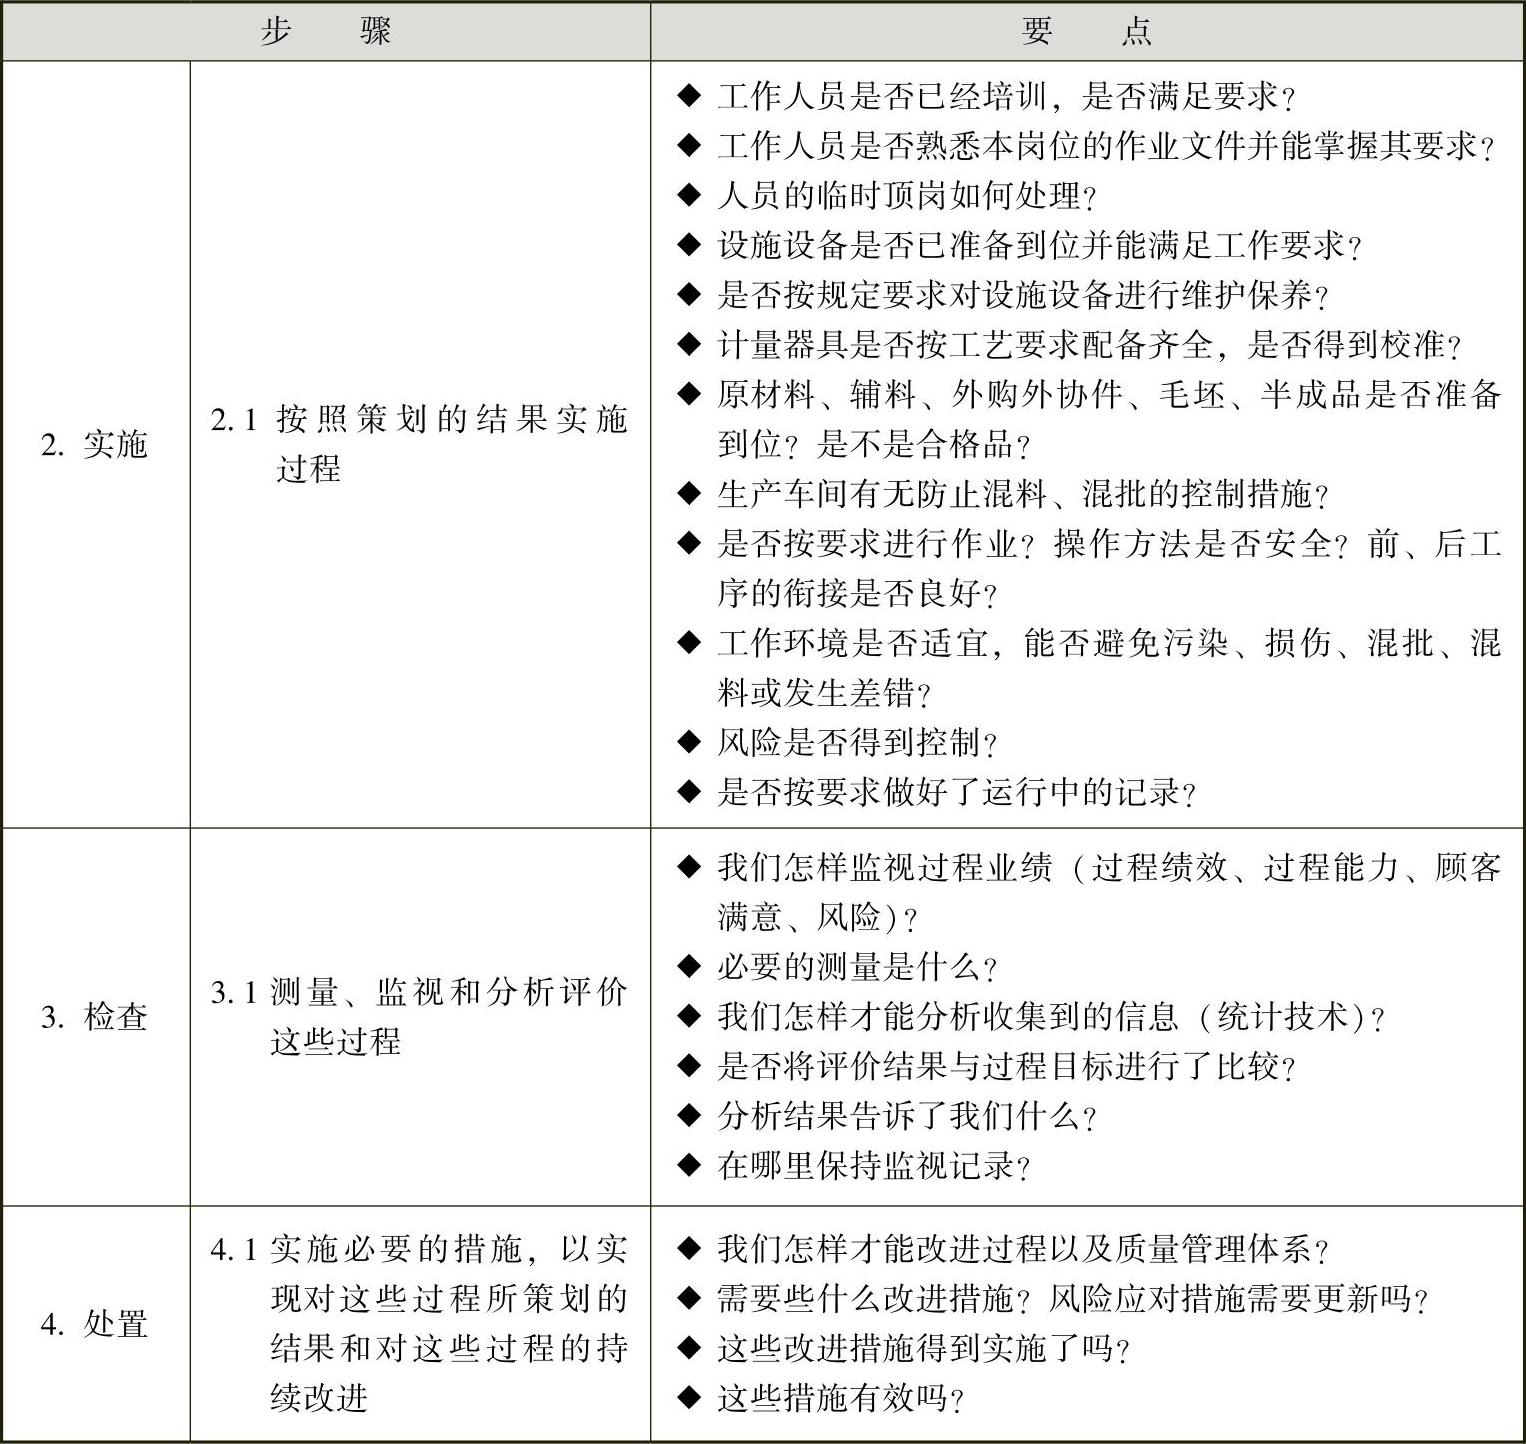Click the line "这些措施有效吗?"
1526x1444 pixels.
point(821,1397)
